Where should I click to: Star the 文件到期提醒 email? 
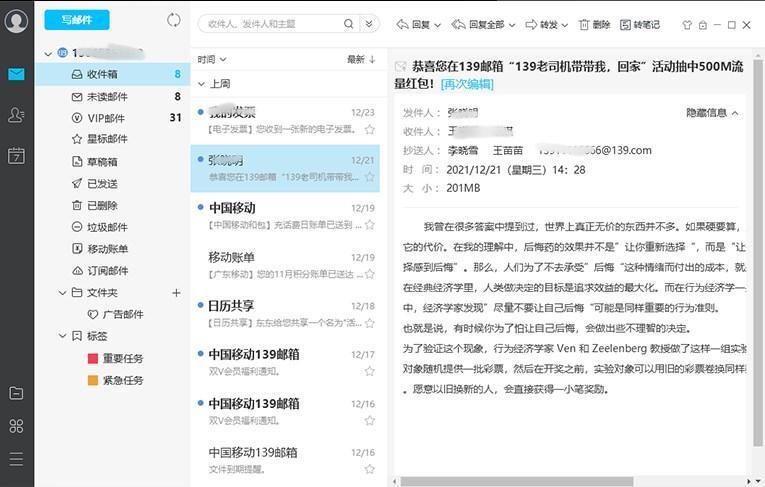370,469
